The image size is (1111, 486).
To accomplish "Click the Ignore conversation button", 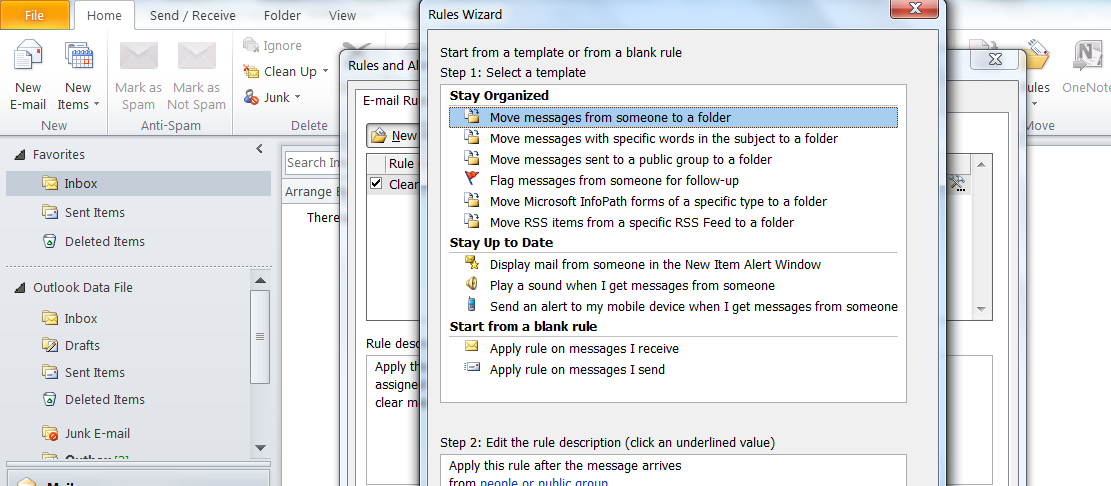I will (x=272, y=45).
